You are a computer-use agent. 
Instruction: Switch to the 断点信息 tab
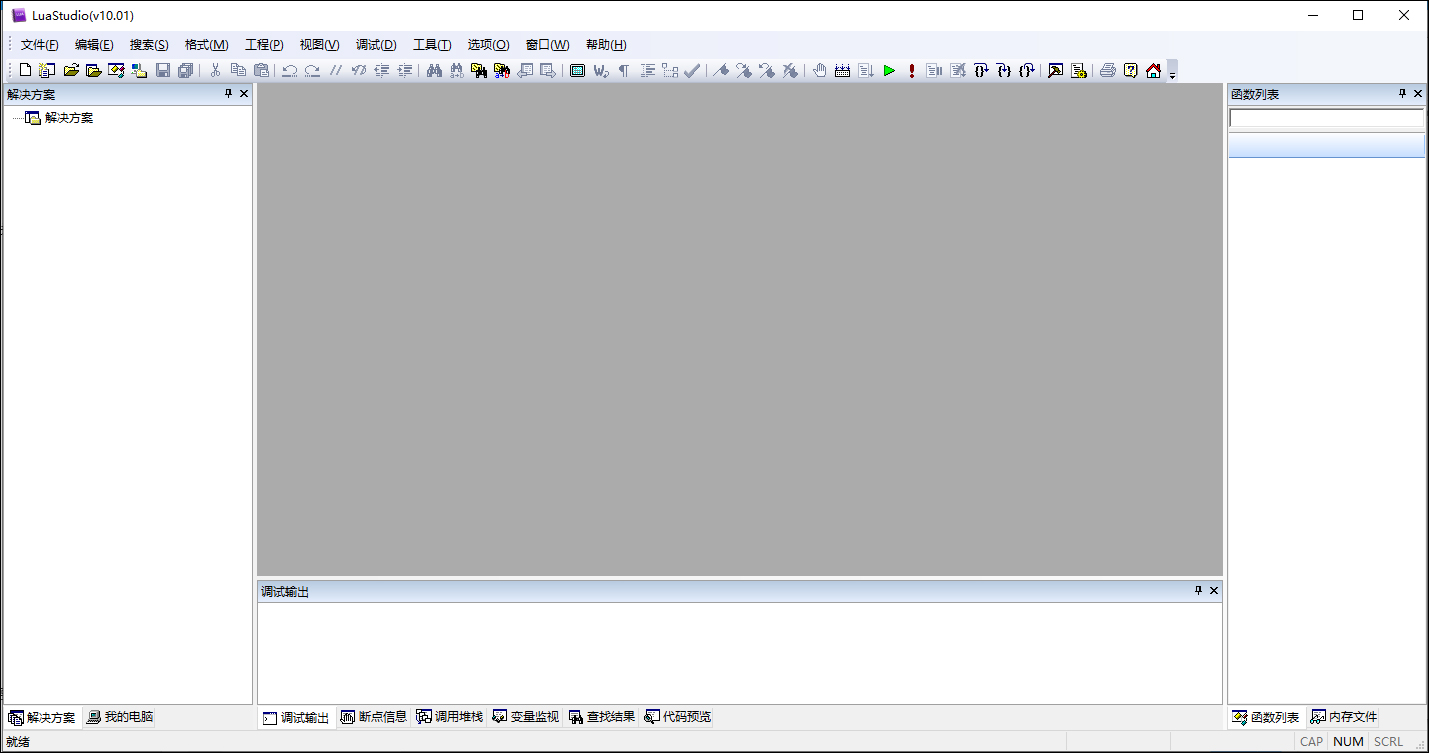pyautogui.click(x=374, y=717)
